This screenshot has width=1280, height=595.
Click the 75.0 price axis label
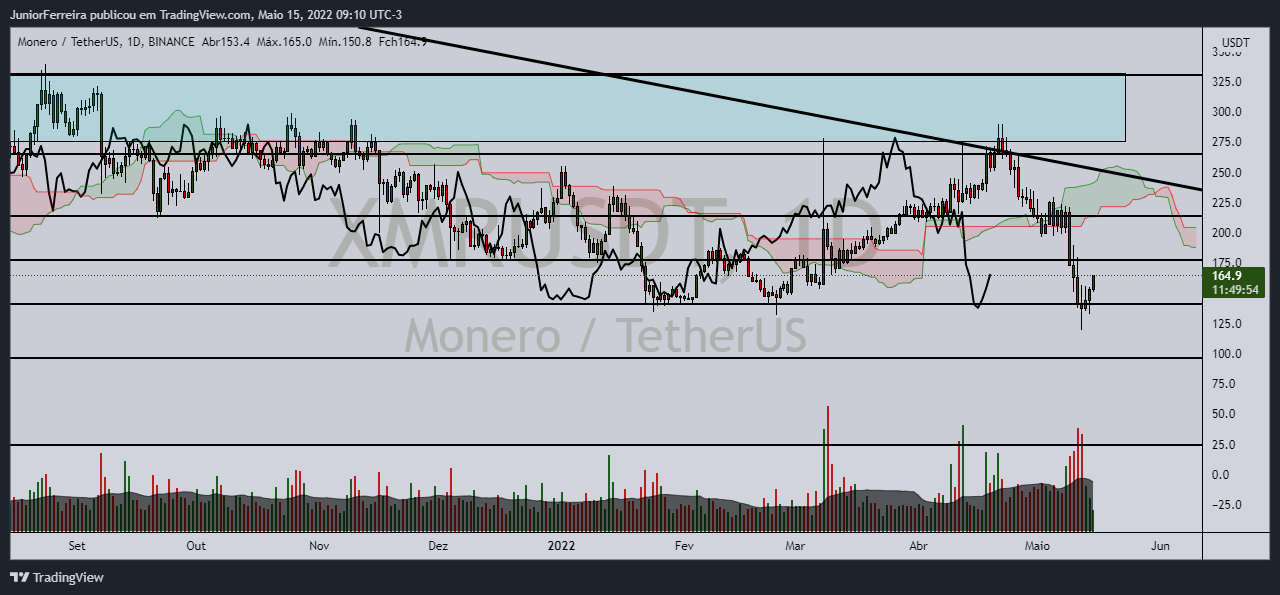[x=1223, y=384]
